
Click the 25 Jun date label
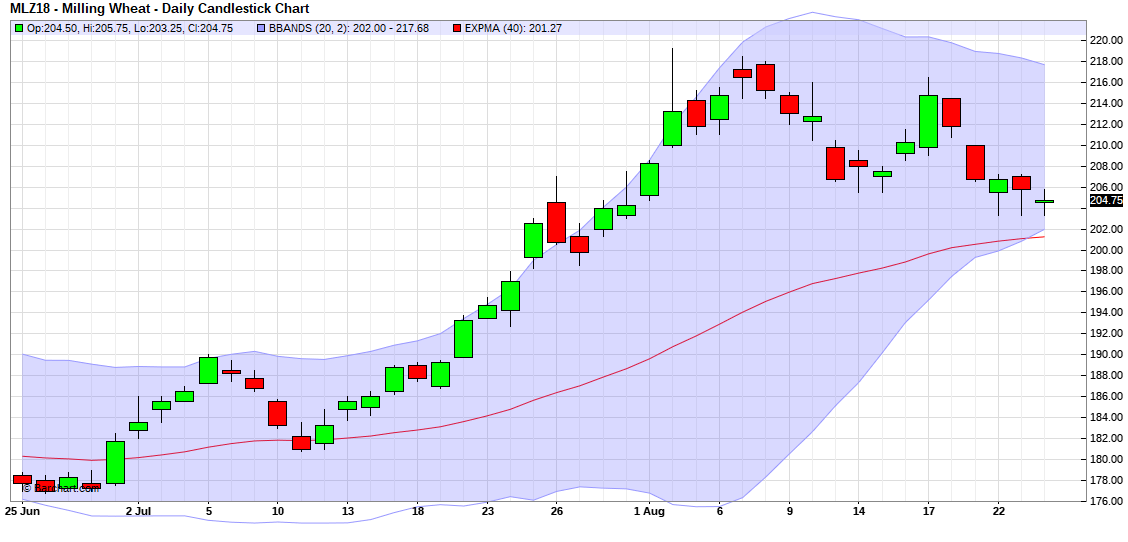pos(20,511)
